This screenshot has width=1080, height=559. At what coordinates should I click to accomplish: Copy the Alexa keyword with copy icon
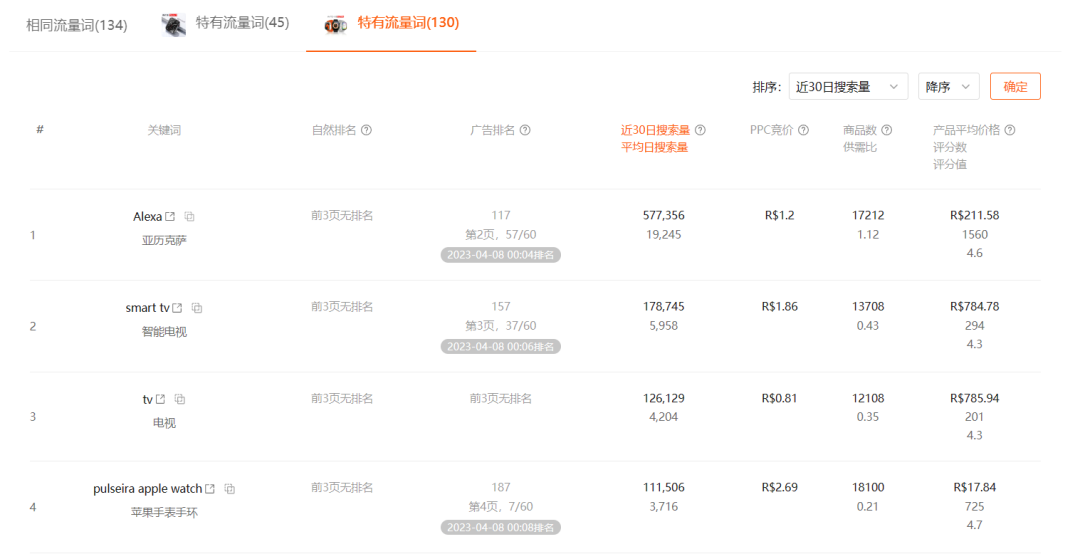(189, 217)
